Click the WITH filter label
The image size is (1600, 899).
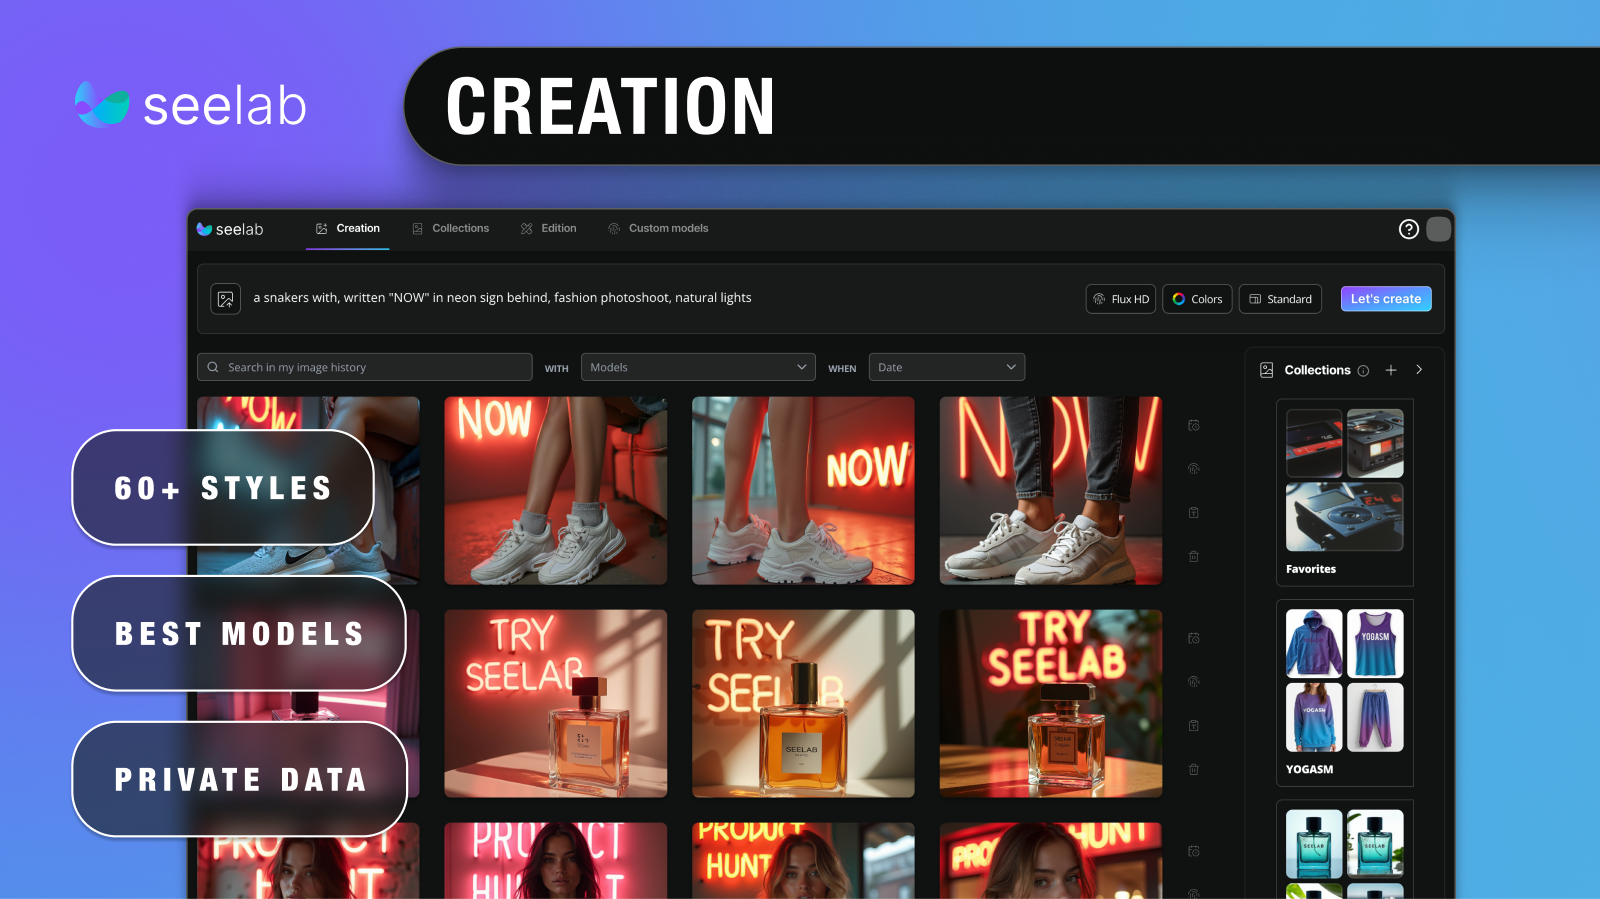(556, 369)
